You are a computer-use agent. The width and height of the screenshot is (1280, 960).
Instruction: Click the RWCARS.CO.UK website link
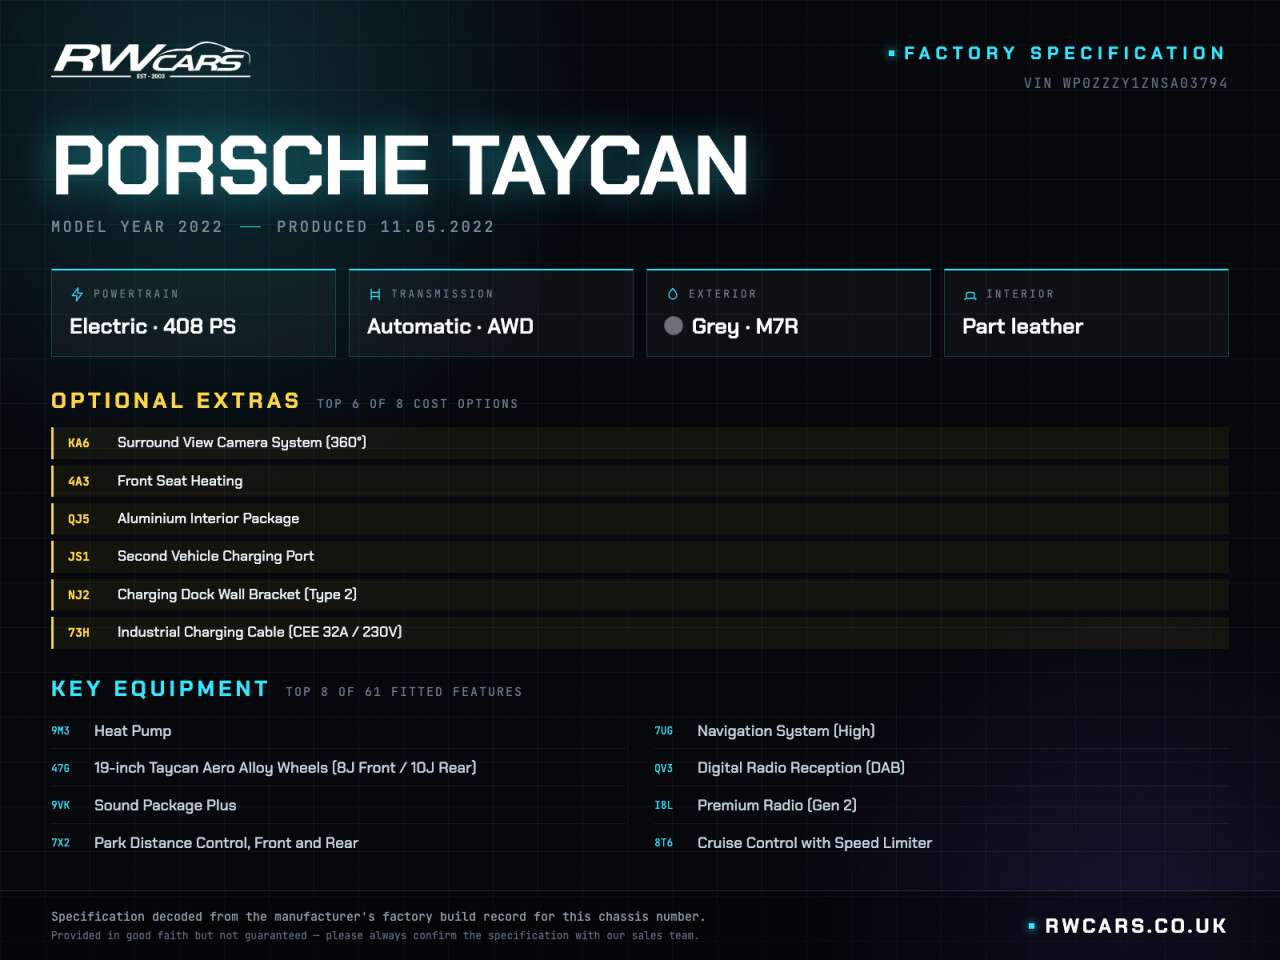[x=1136, y=926]
